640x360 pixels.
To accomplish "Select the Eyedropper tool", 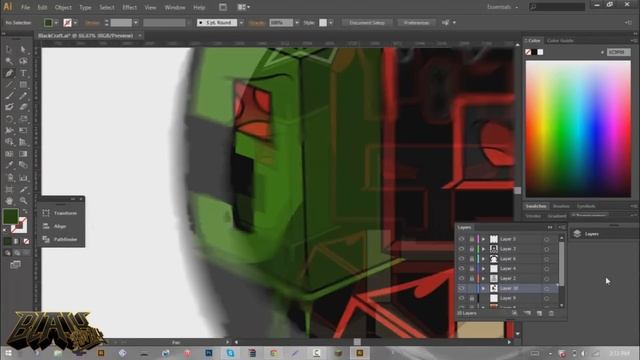I will tap(9, 165).
